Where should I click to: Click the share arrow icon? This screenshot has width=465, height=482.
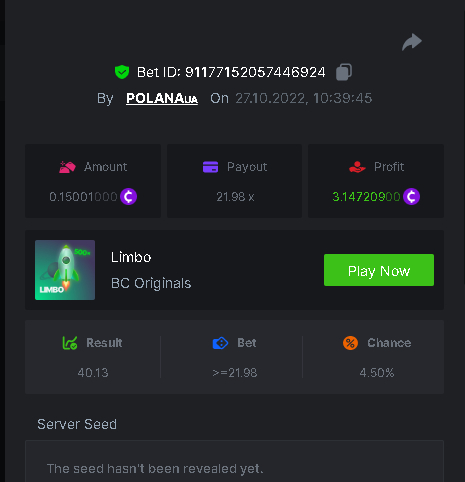click(412, 42)
